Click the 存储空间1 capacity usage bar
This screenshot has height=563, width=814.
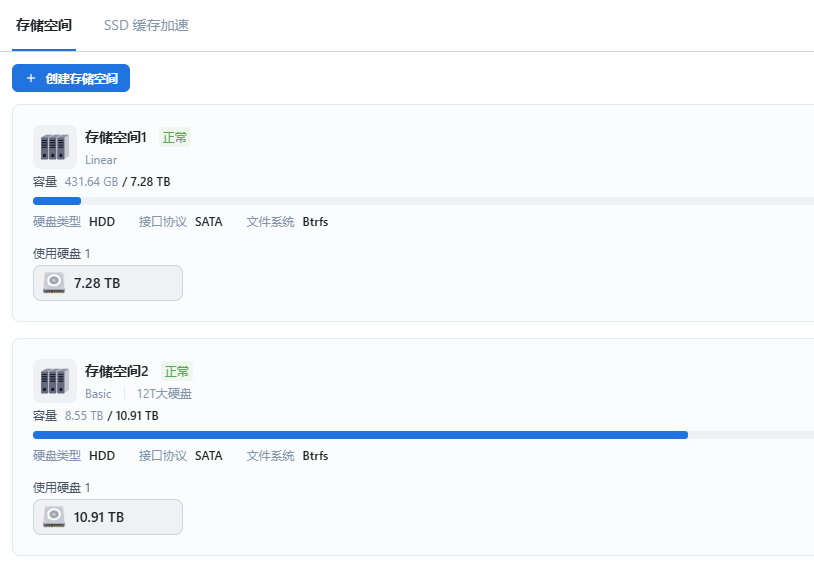click(x=423, y=201)
